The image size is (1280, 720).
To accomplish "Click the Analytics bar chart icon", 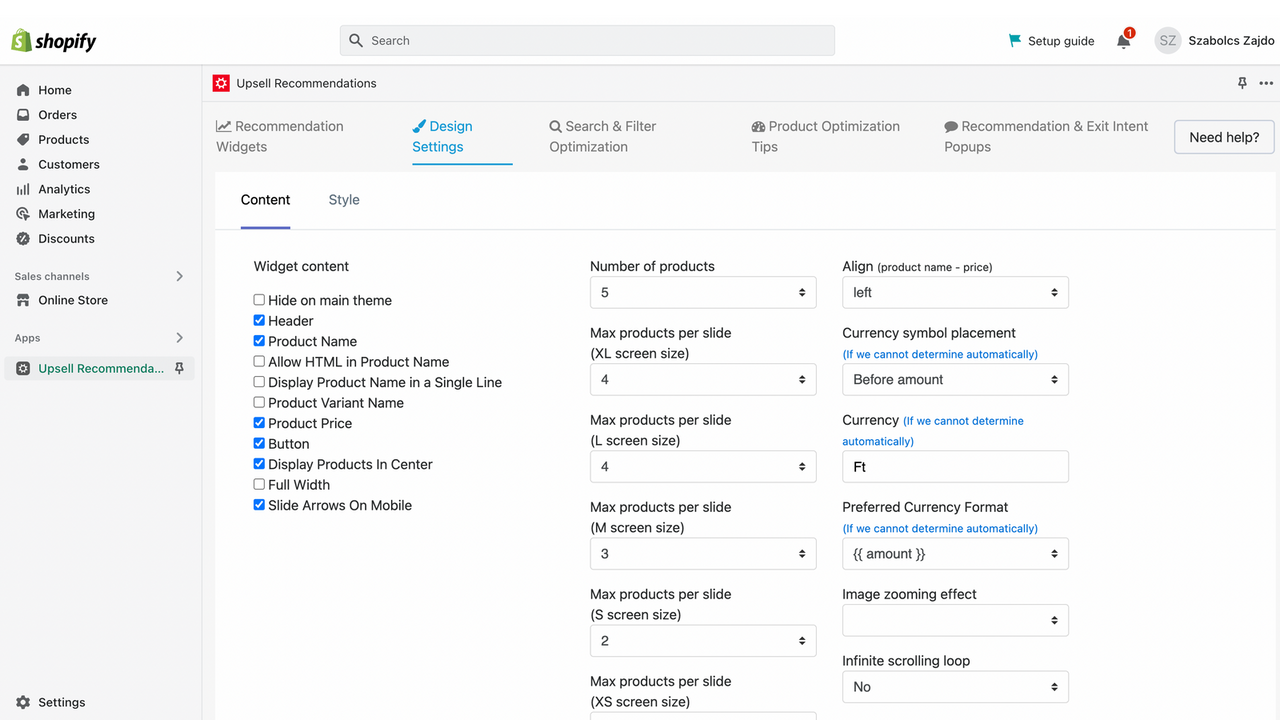I will pos(23,189).
